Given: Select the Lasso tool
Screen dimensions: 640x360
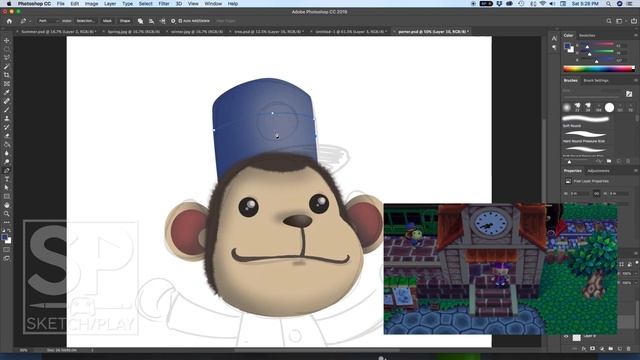Looking at the screenshot, I should [x=7, y=58].
